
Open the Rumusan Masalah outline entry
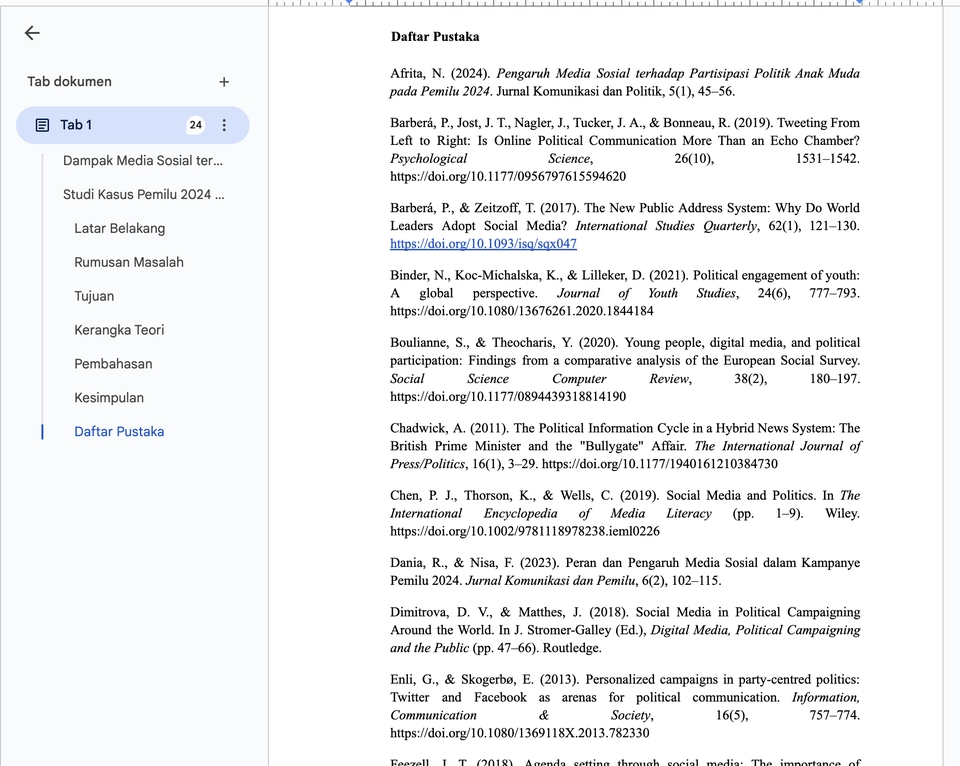pyautogui.click(x=128, y=262)
